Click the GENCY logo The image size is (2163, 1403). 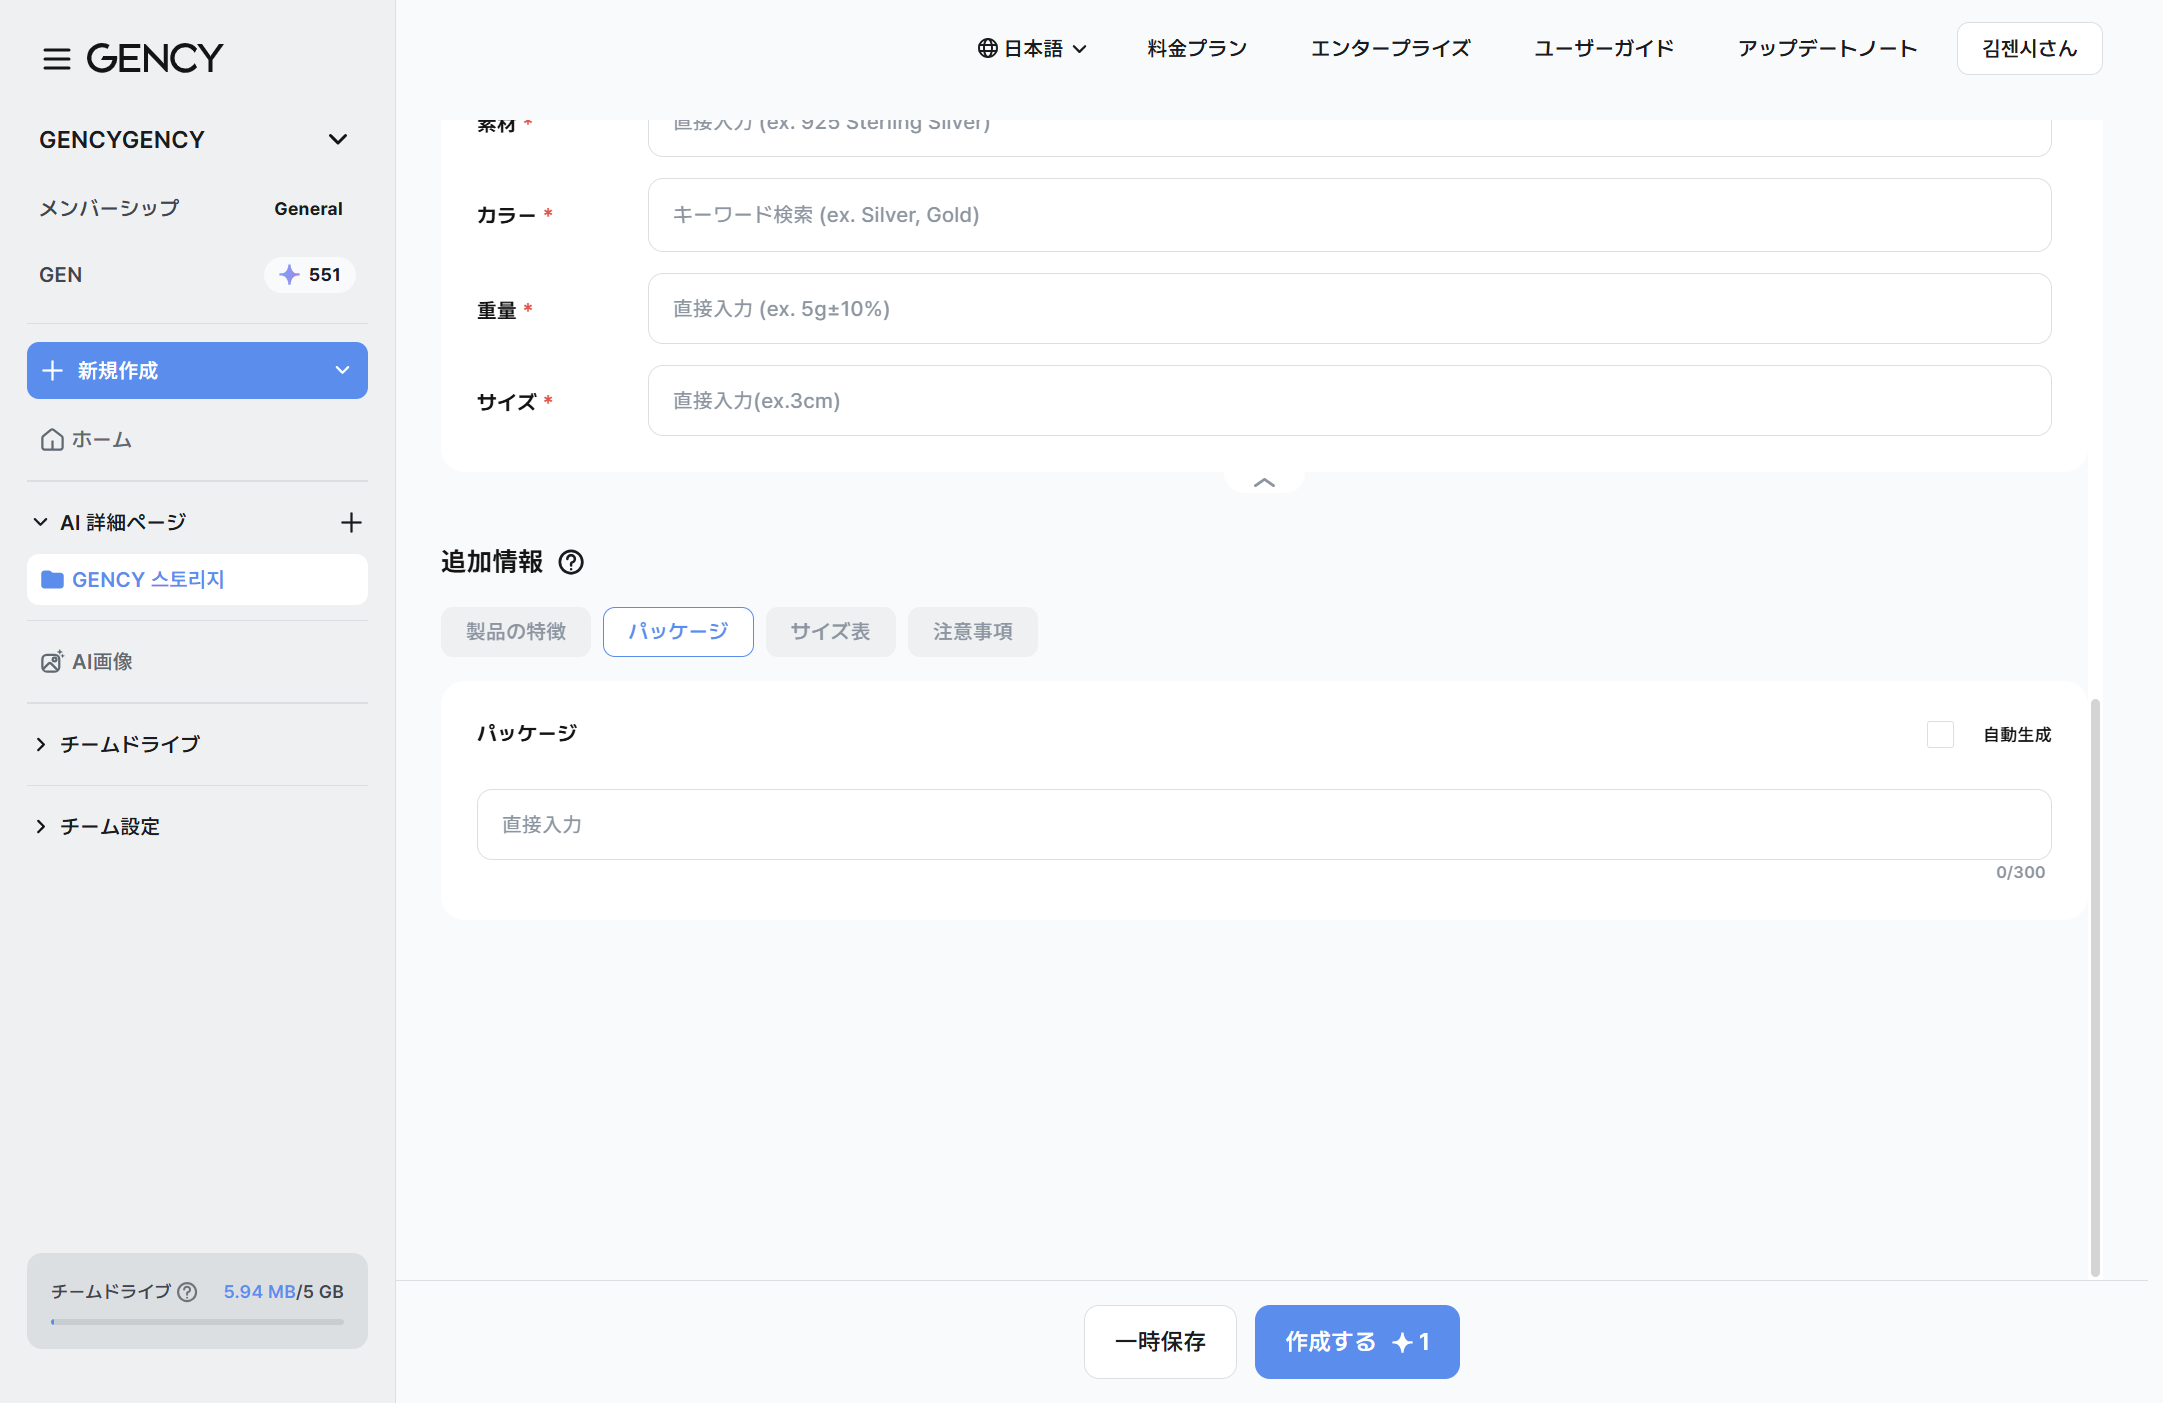tap(155, 58)
